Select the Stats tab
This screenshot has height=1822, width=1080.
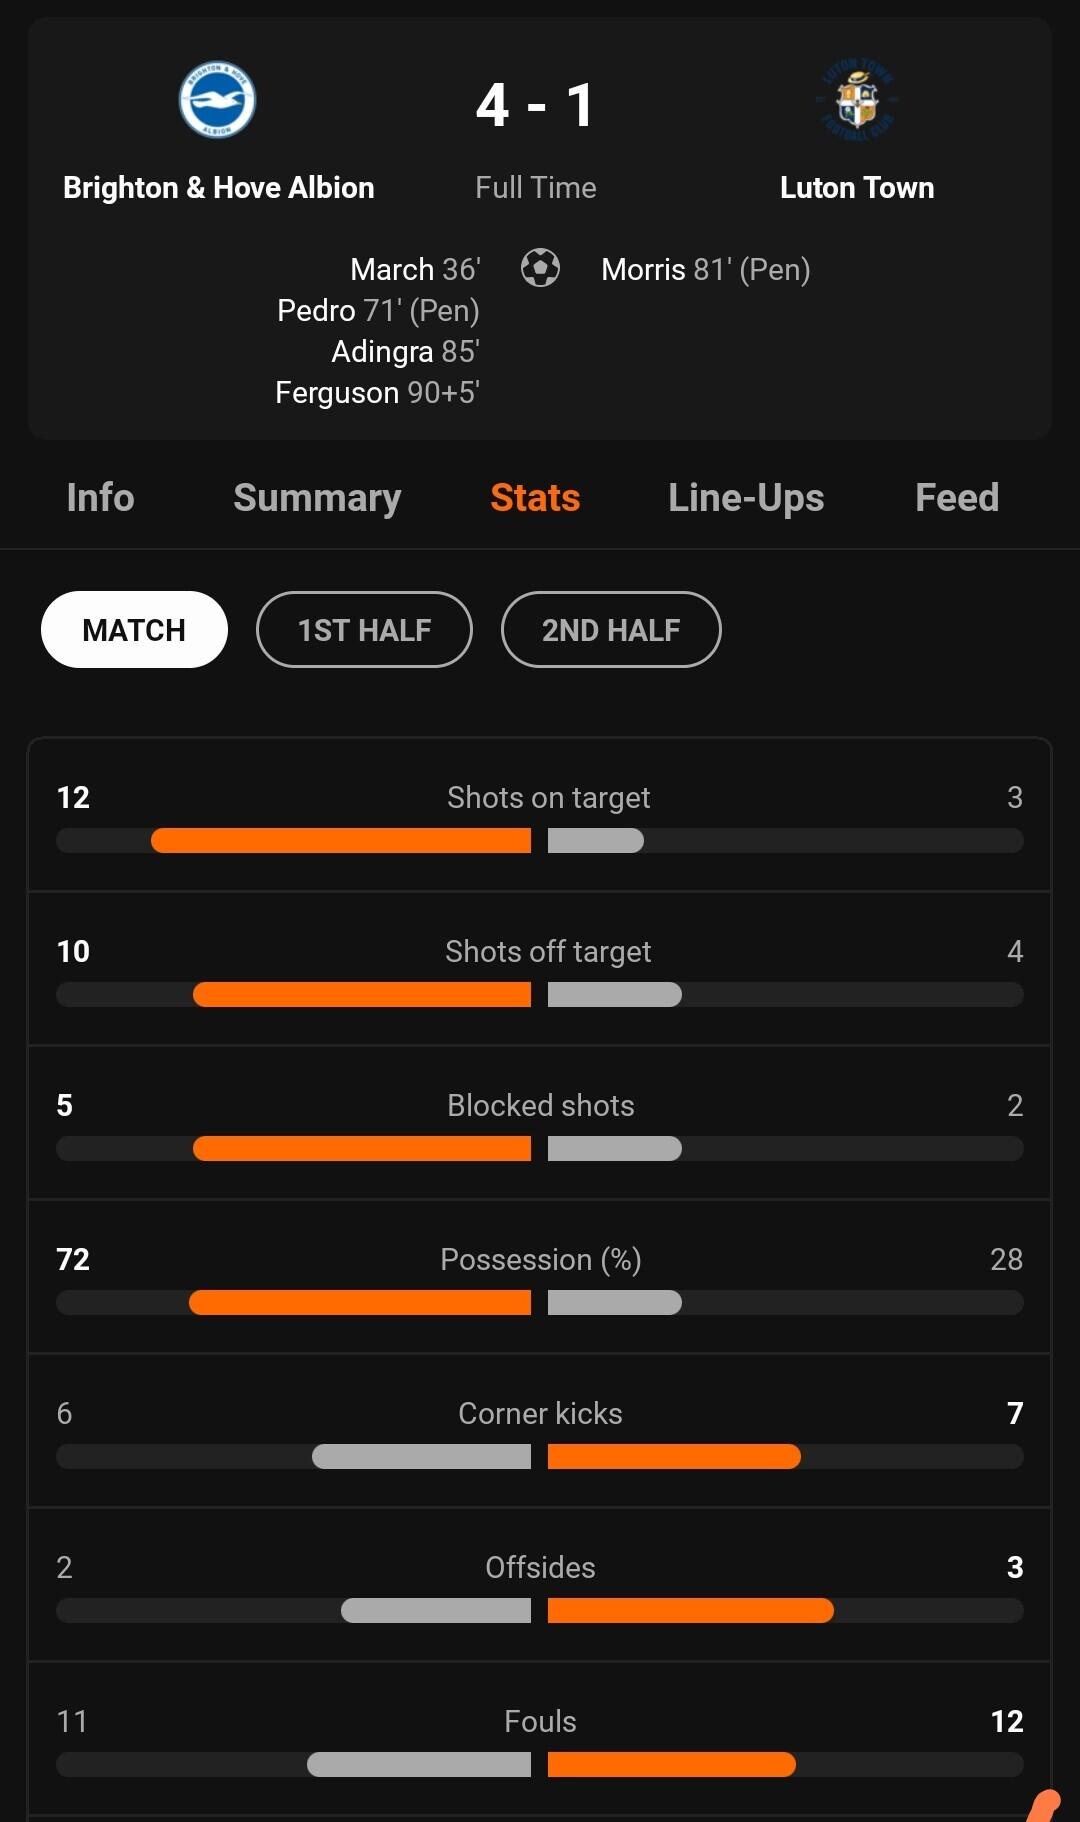535,498
